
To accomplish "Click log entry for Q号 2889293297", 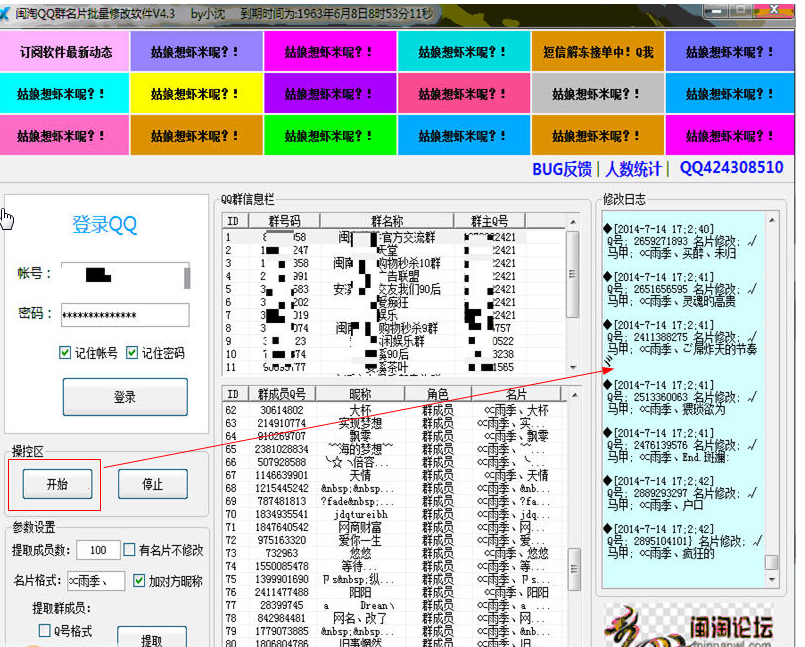I will tap(681, 493).
